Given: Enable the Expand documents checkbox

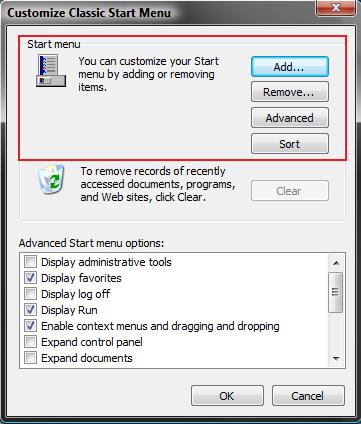Looking at the screenshot, I should click(x=30, y=358).
